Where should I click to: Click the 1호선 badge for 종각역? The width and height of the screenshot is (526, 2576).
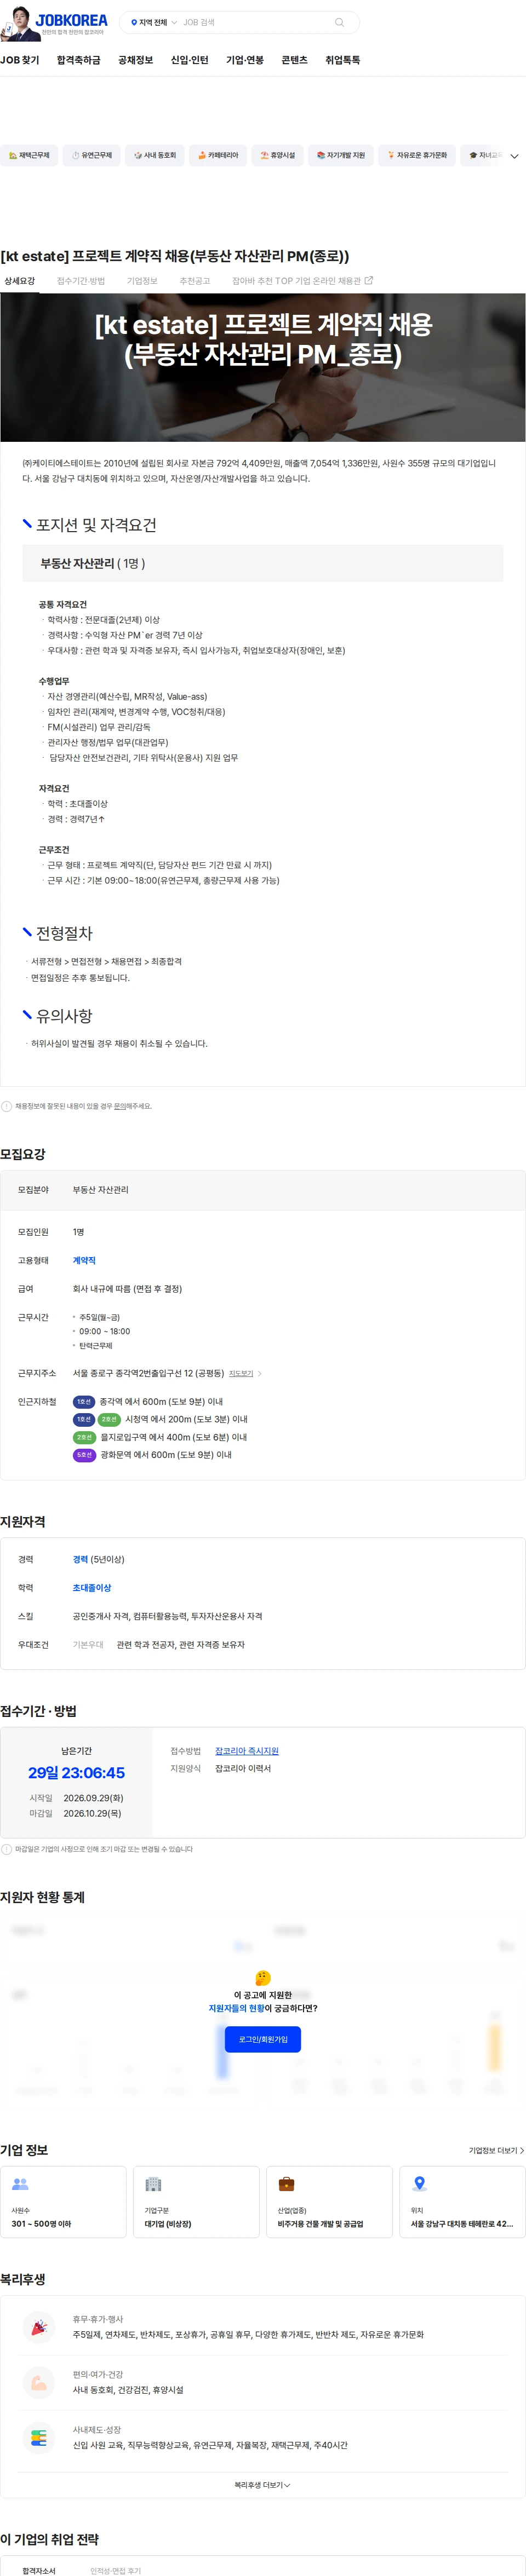[84, 1401]
